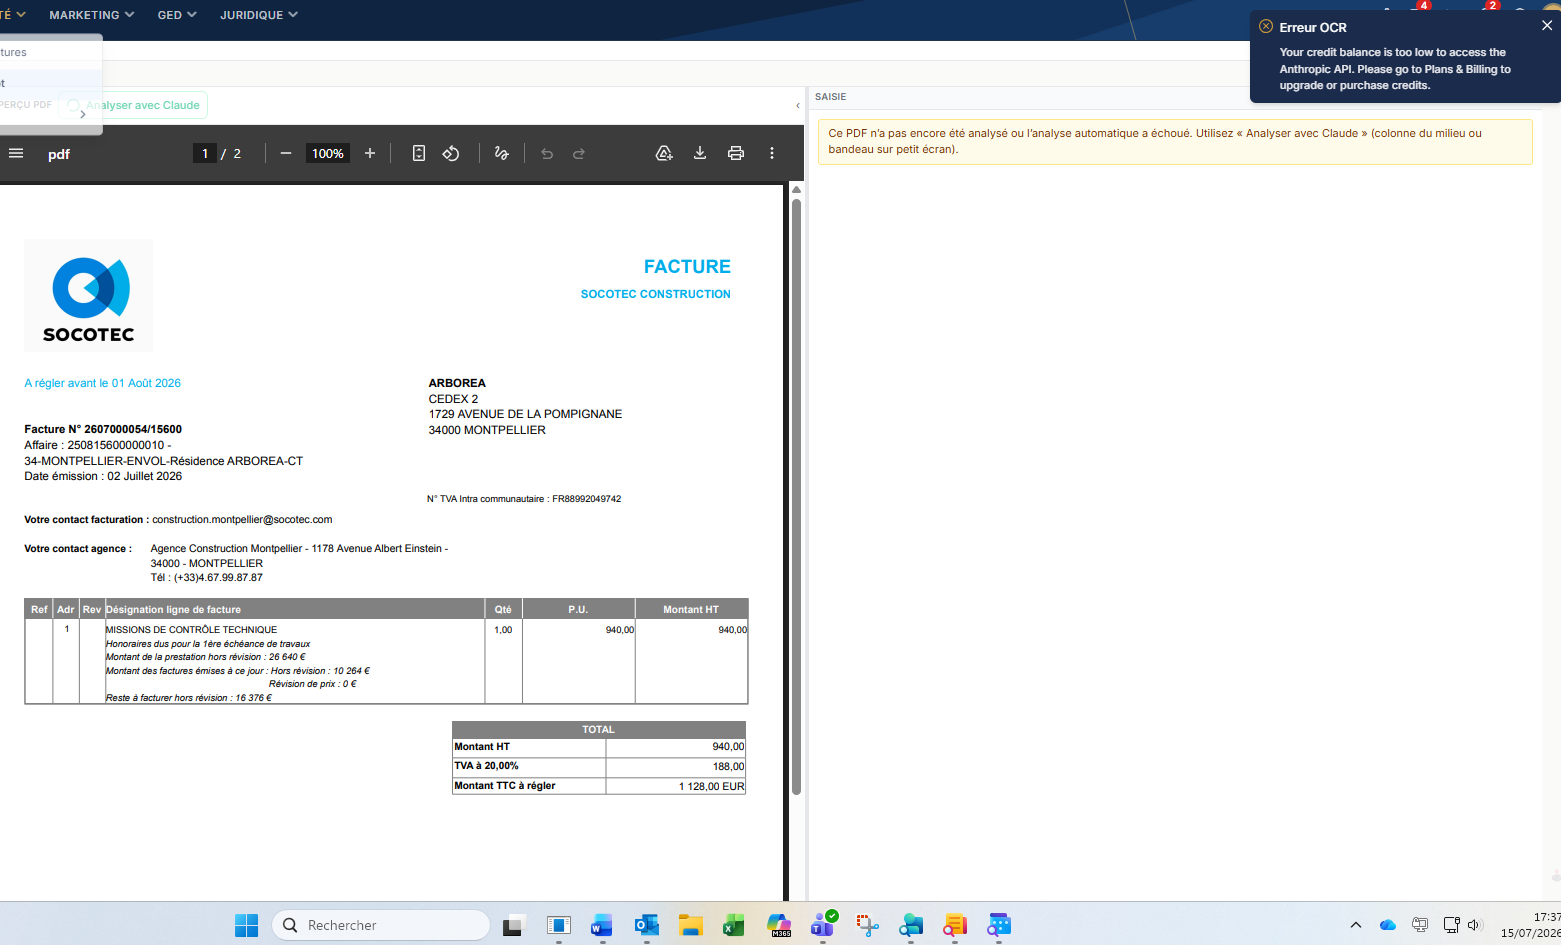Open Task View on the taskbar
Screen dimensions: 1561x945
pyautogui.click(x=514, y=925)
